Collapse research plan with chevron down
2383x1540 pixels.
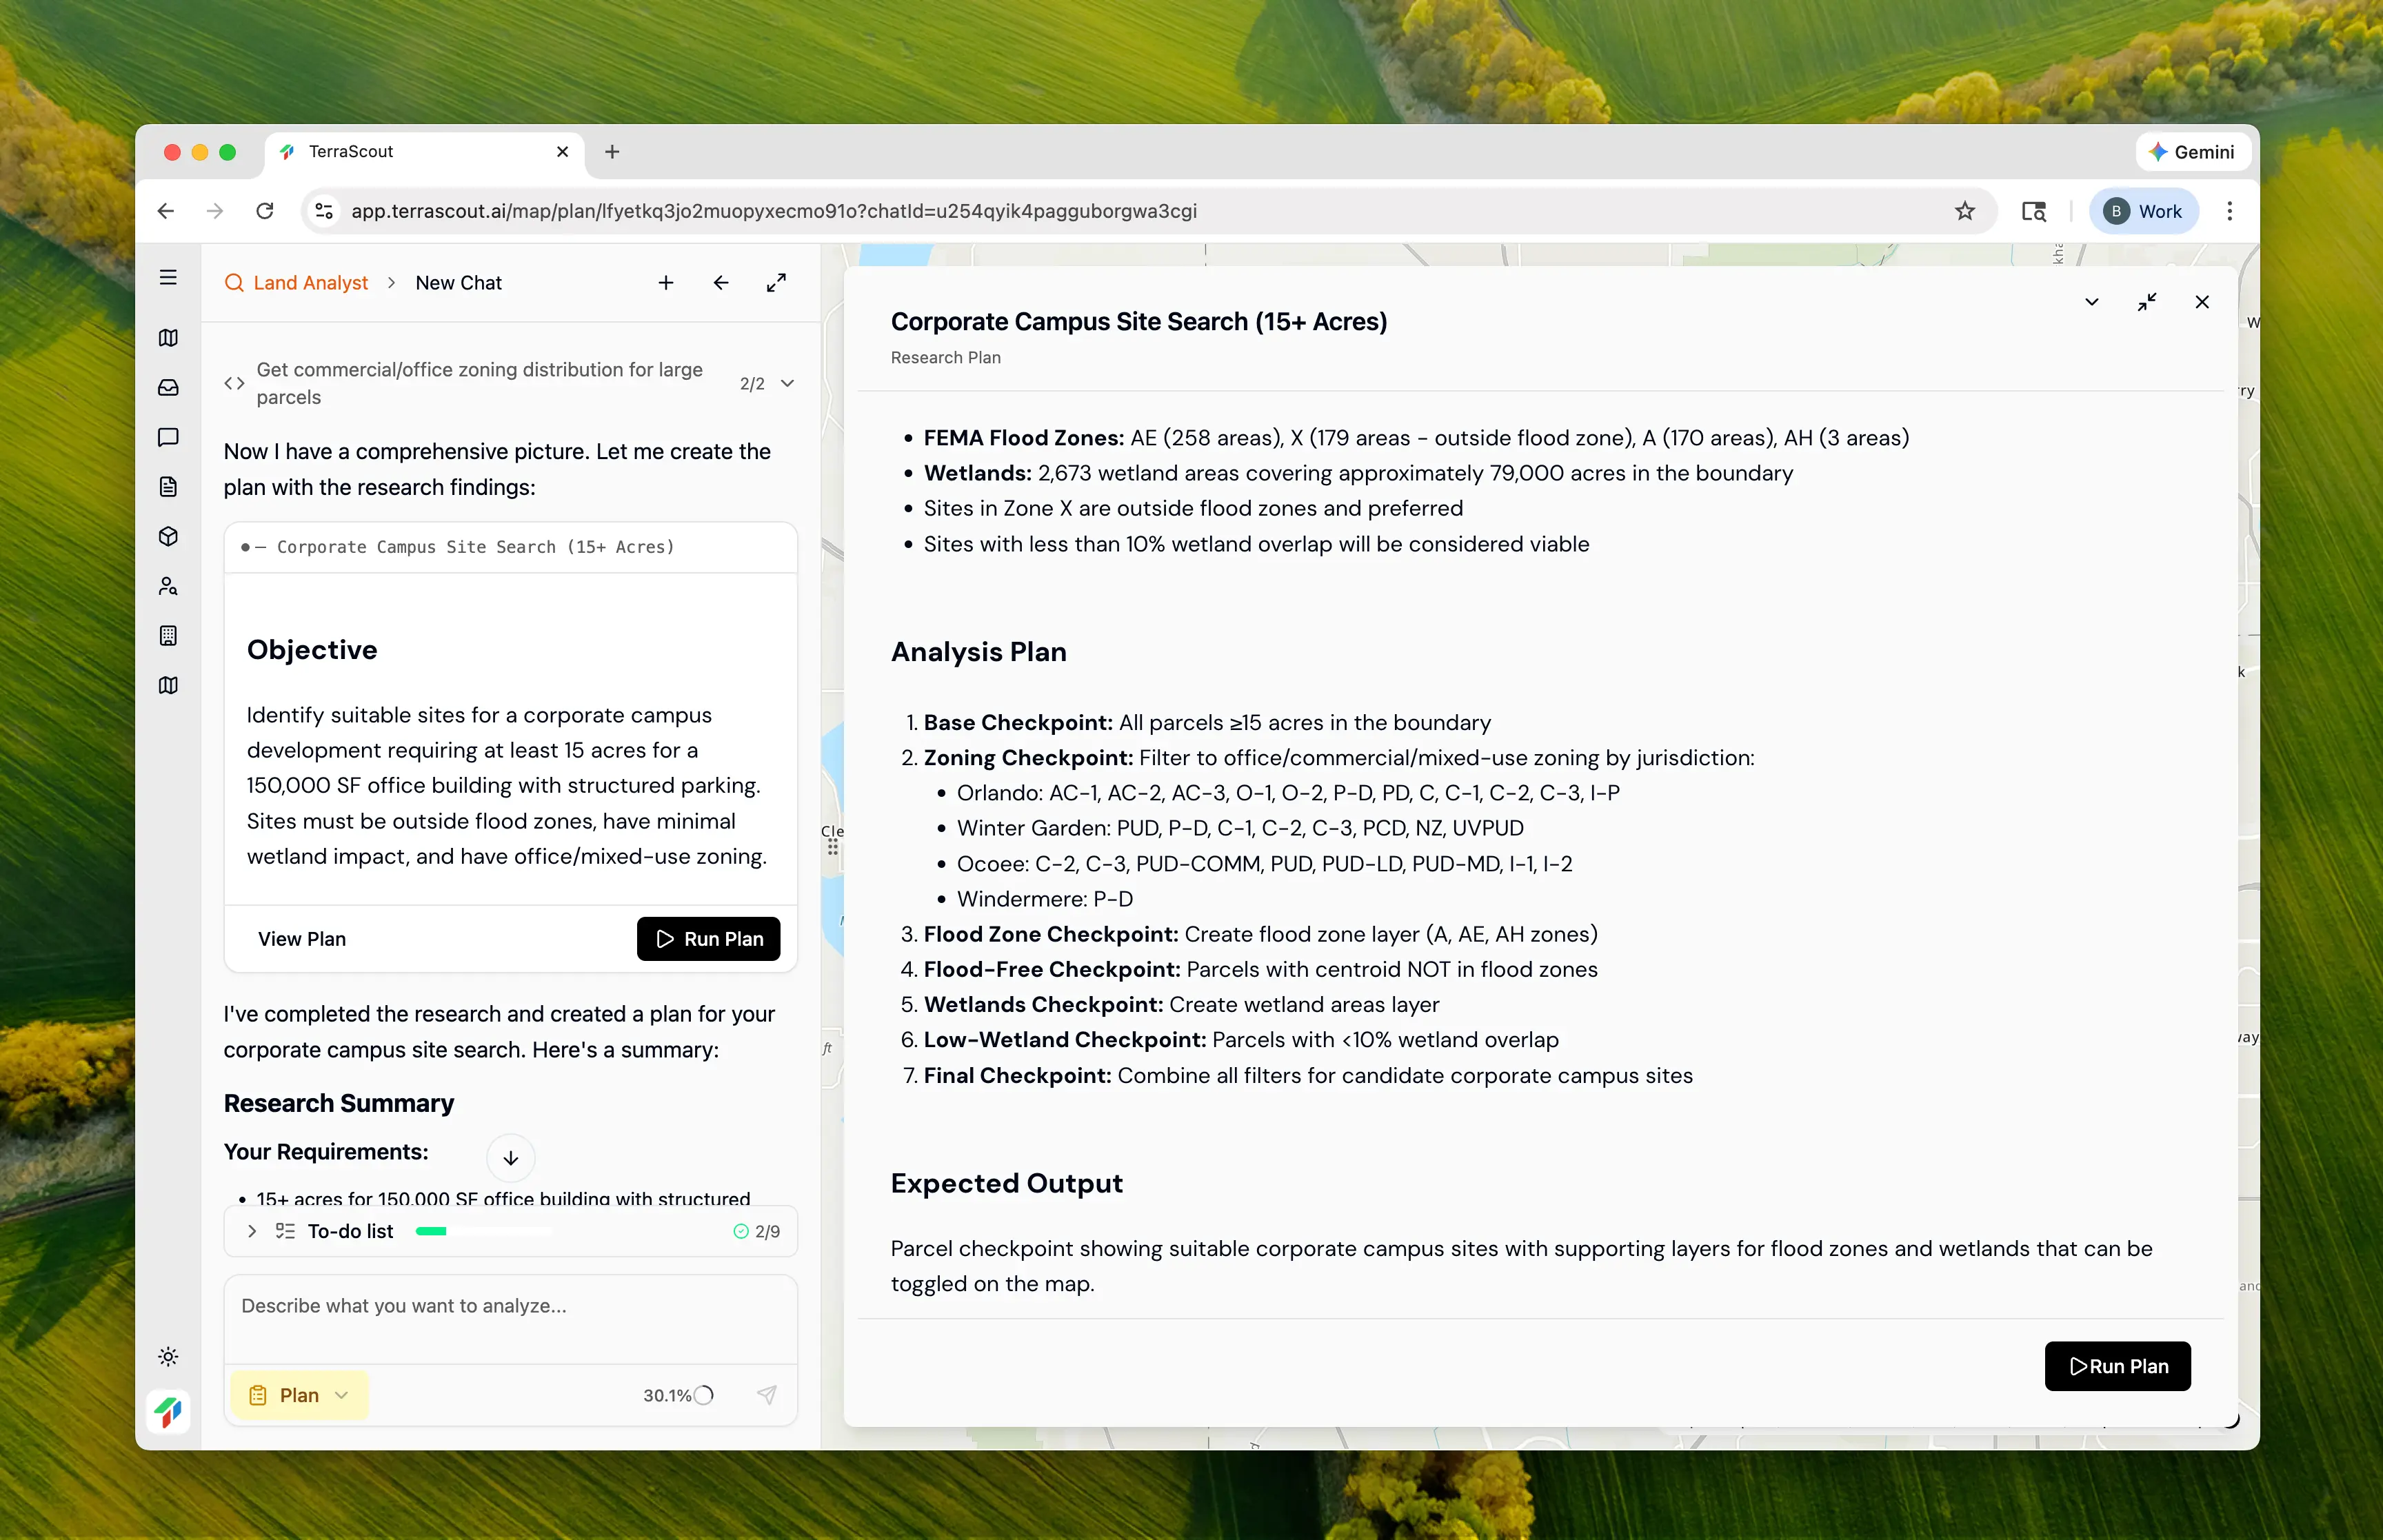click(x=2091, y=302)
